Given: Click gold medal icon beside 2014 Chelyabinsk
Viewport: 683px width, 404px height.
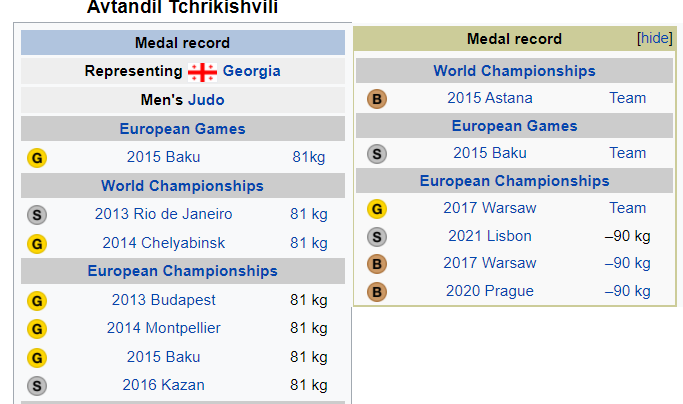Looking at the screenshot, I should 37,243.
